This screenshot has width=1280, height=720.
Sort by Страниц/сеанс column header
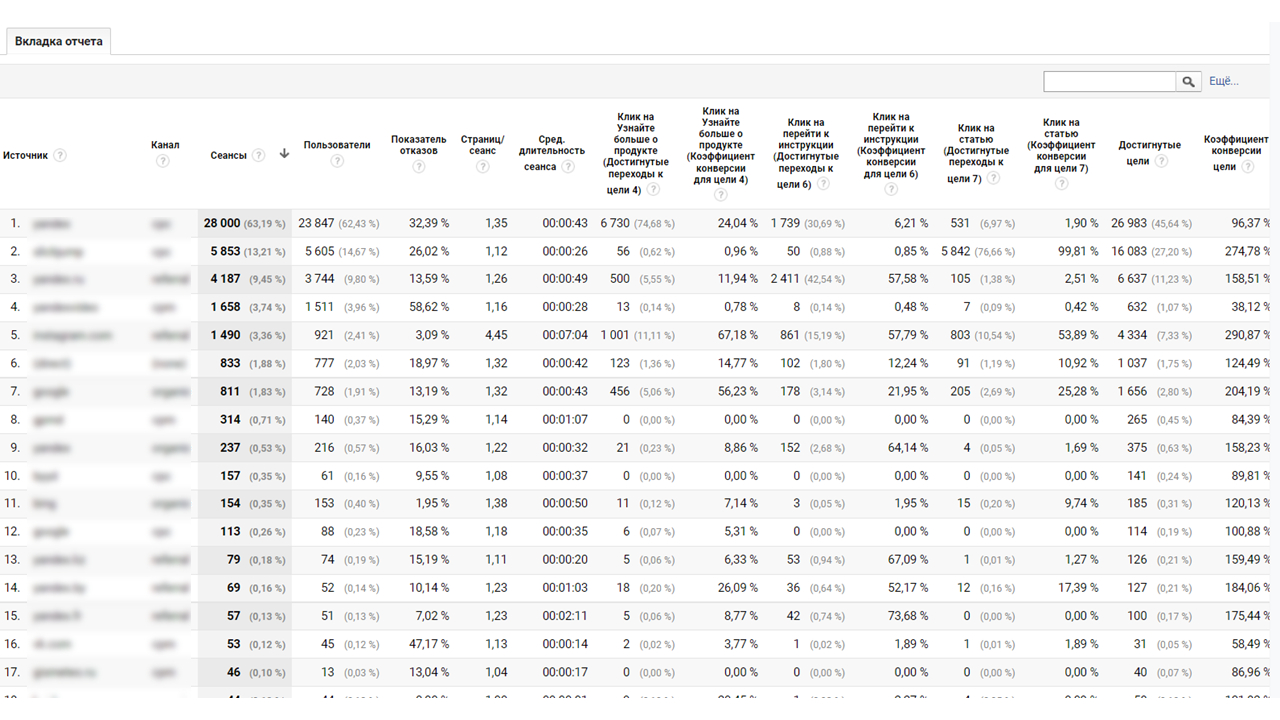tap(482, 145)
